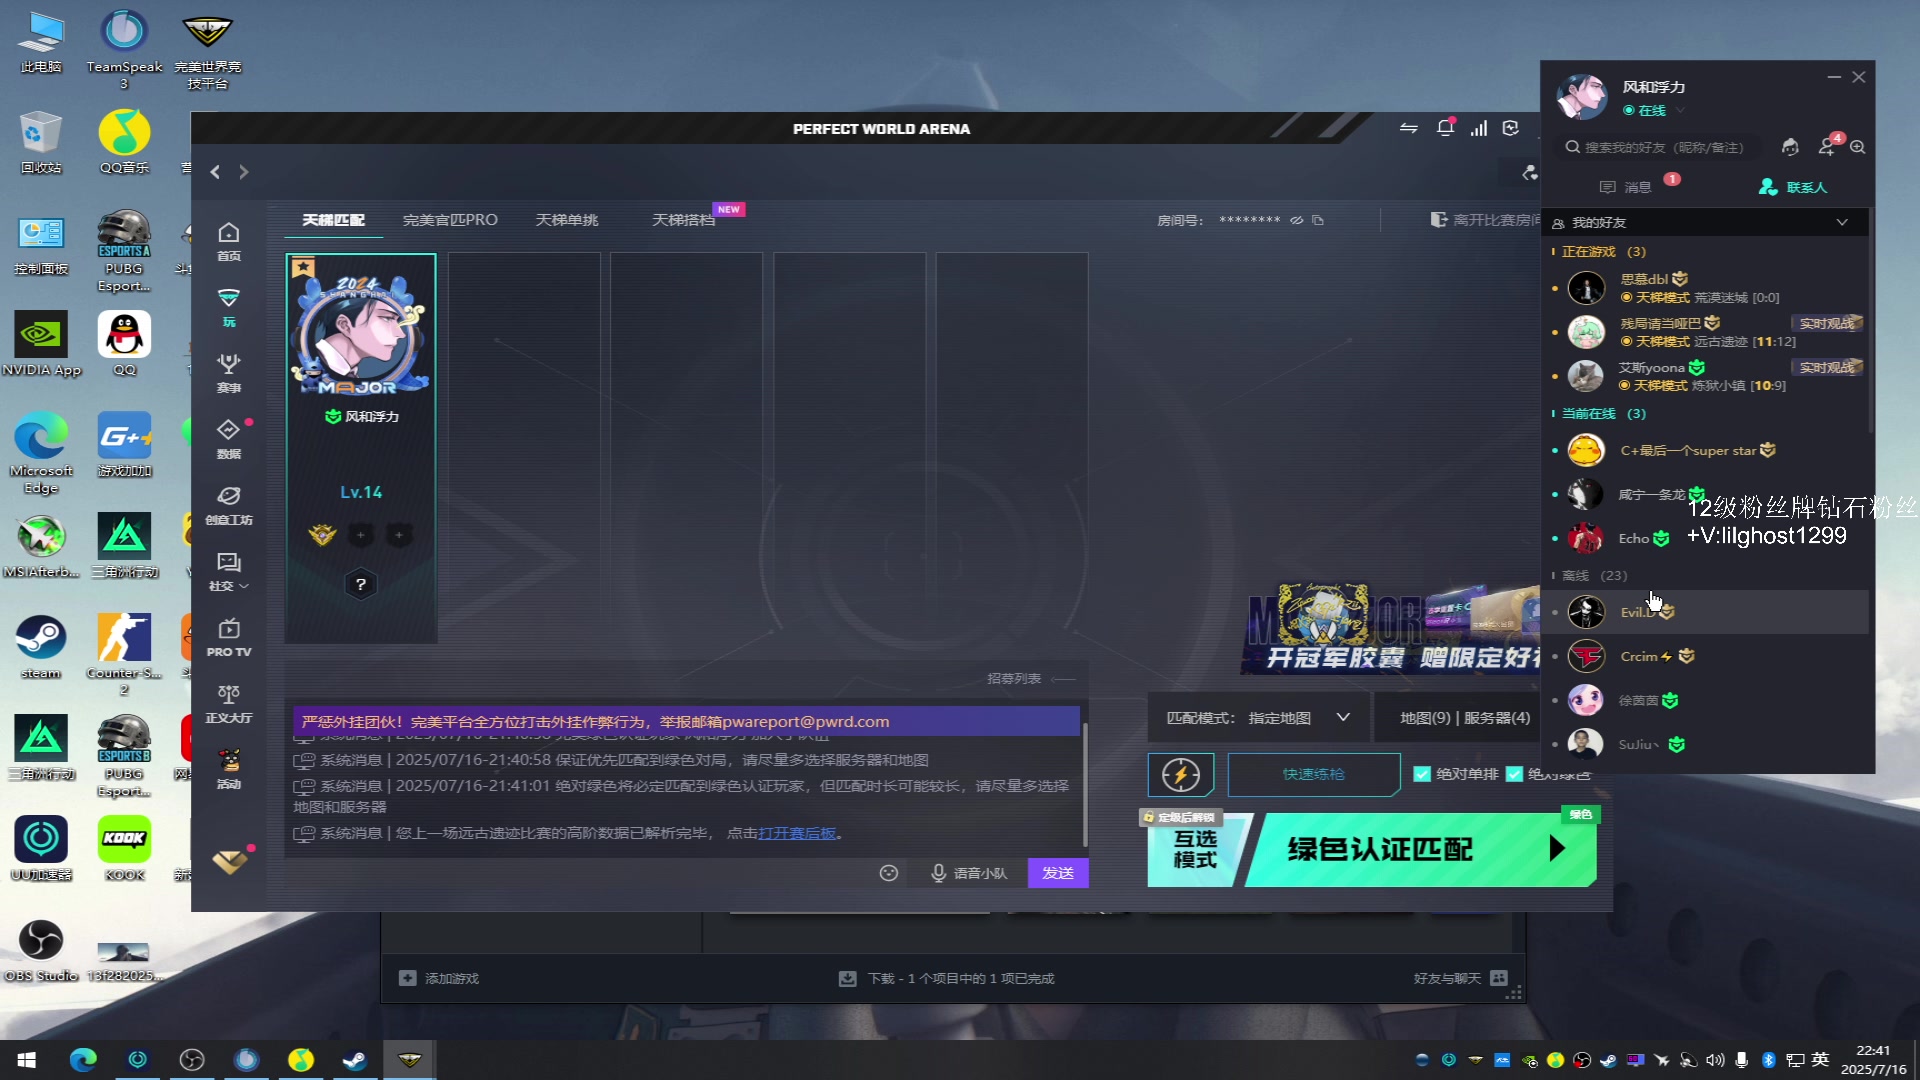The width and height of the screenshot is (1920, 1080).
Task: Click the locked 互选模式 button
Action: point(1196,849)
